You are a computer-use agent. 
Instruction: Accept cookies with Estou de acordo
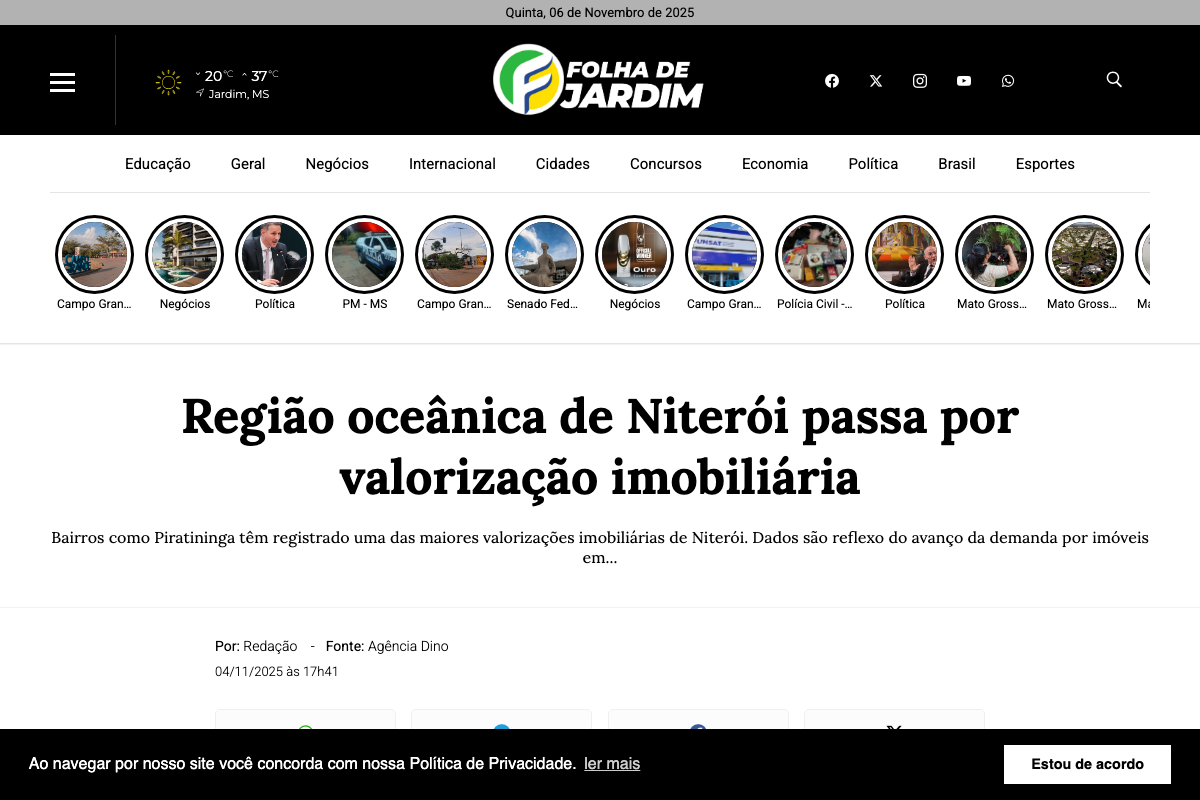coord(1087,764)
